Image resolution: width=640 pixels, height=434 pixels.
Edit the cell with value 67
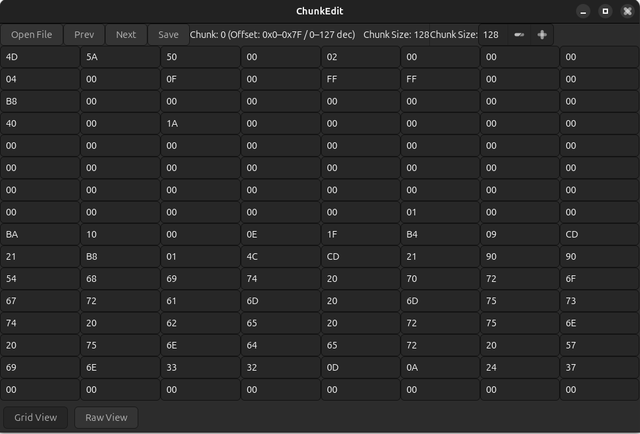tap(40, 301)
